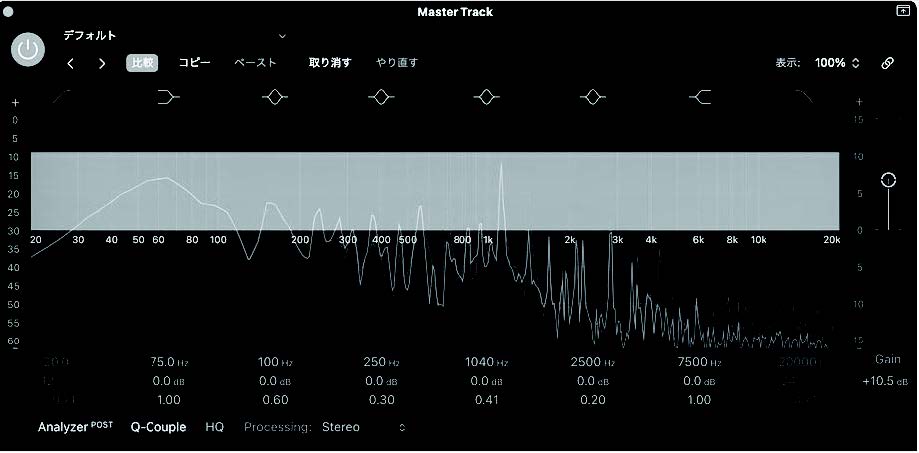
Task: Click the master Gain slider handle
Action: [888, 180]
